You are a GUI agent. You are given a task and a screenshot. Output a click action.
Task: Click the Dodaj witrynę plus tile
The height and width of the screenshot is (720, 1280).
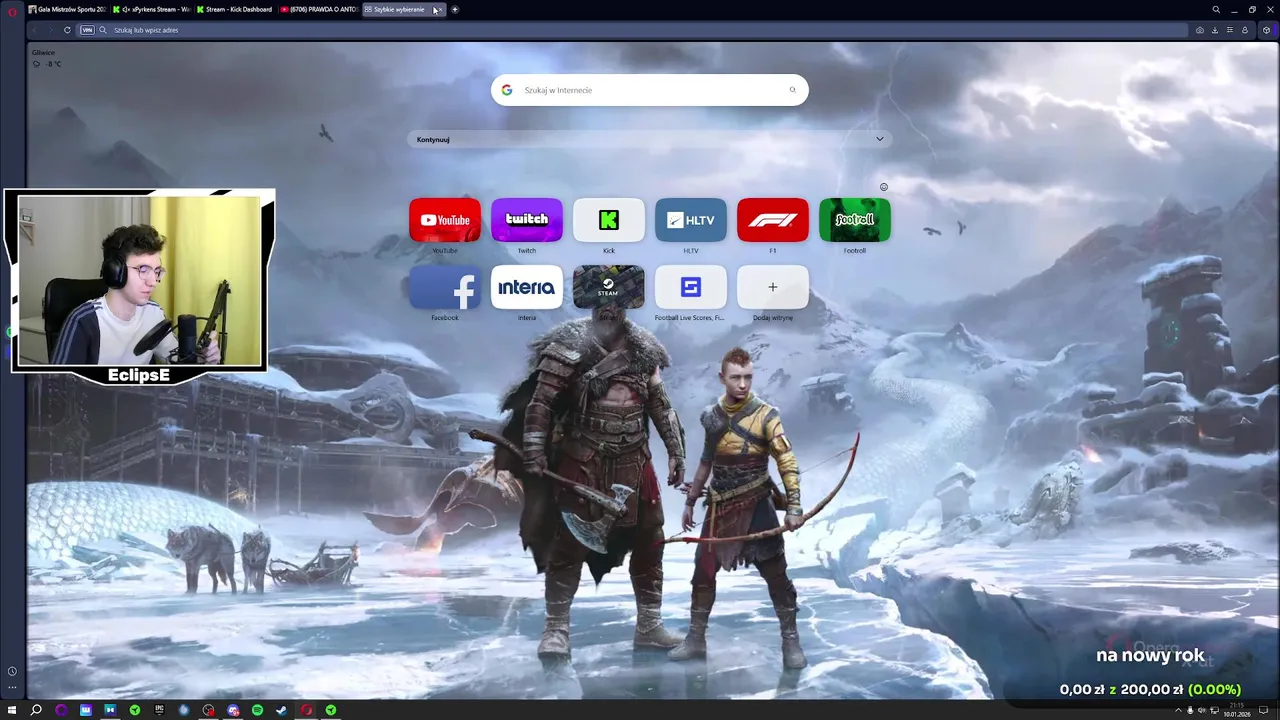[773, 287]
